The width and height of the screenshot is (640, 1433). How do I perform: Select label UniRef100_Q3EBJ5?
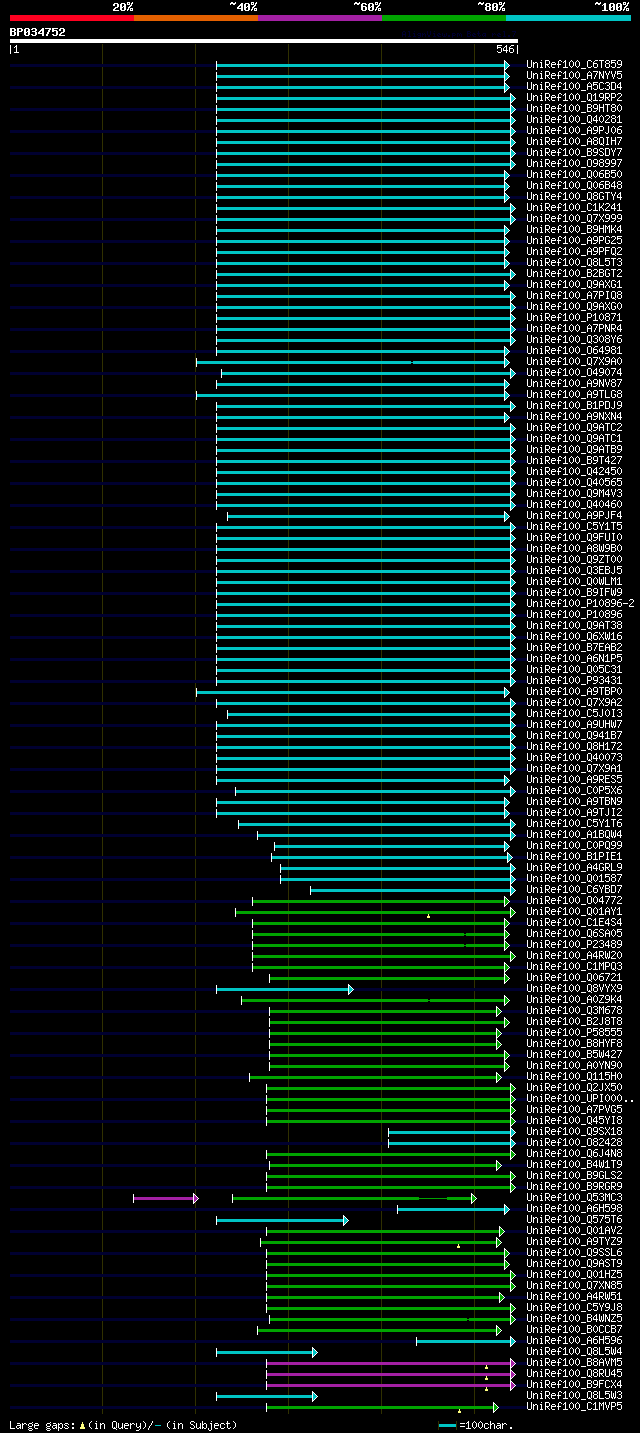pyautogui.click(x=574, y=571)
